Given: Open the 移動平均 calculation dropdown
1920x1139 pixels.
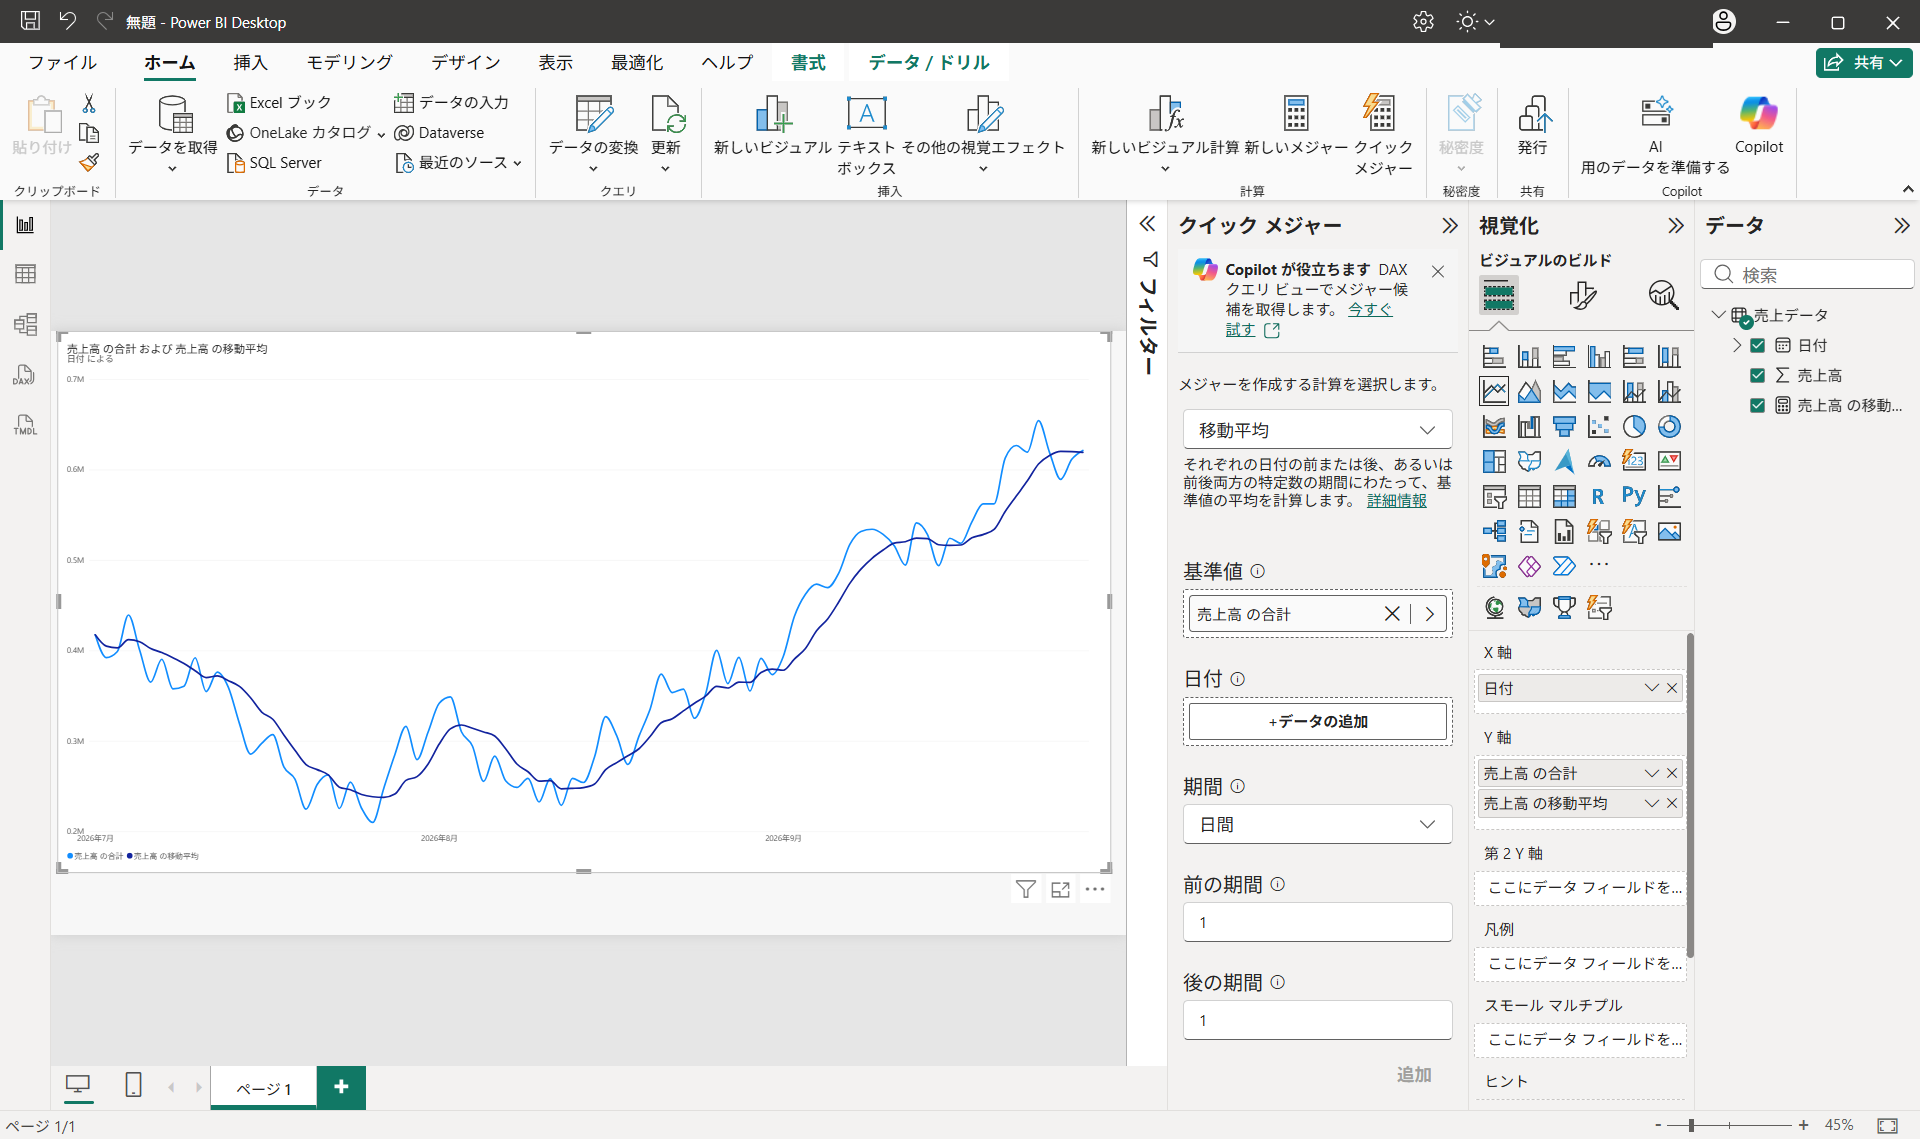Looking at the screenshot, I should 1317,430.
